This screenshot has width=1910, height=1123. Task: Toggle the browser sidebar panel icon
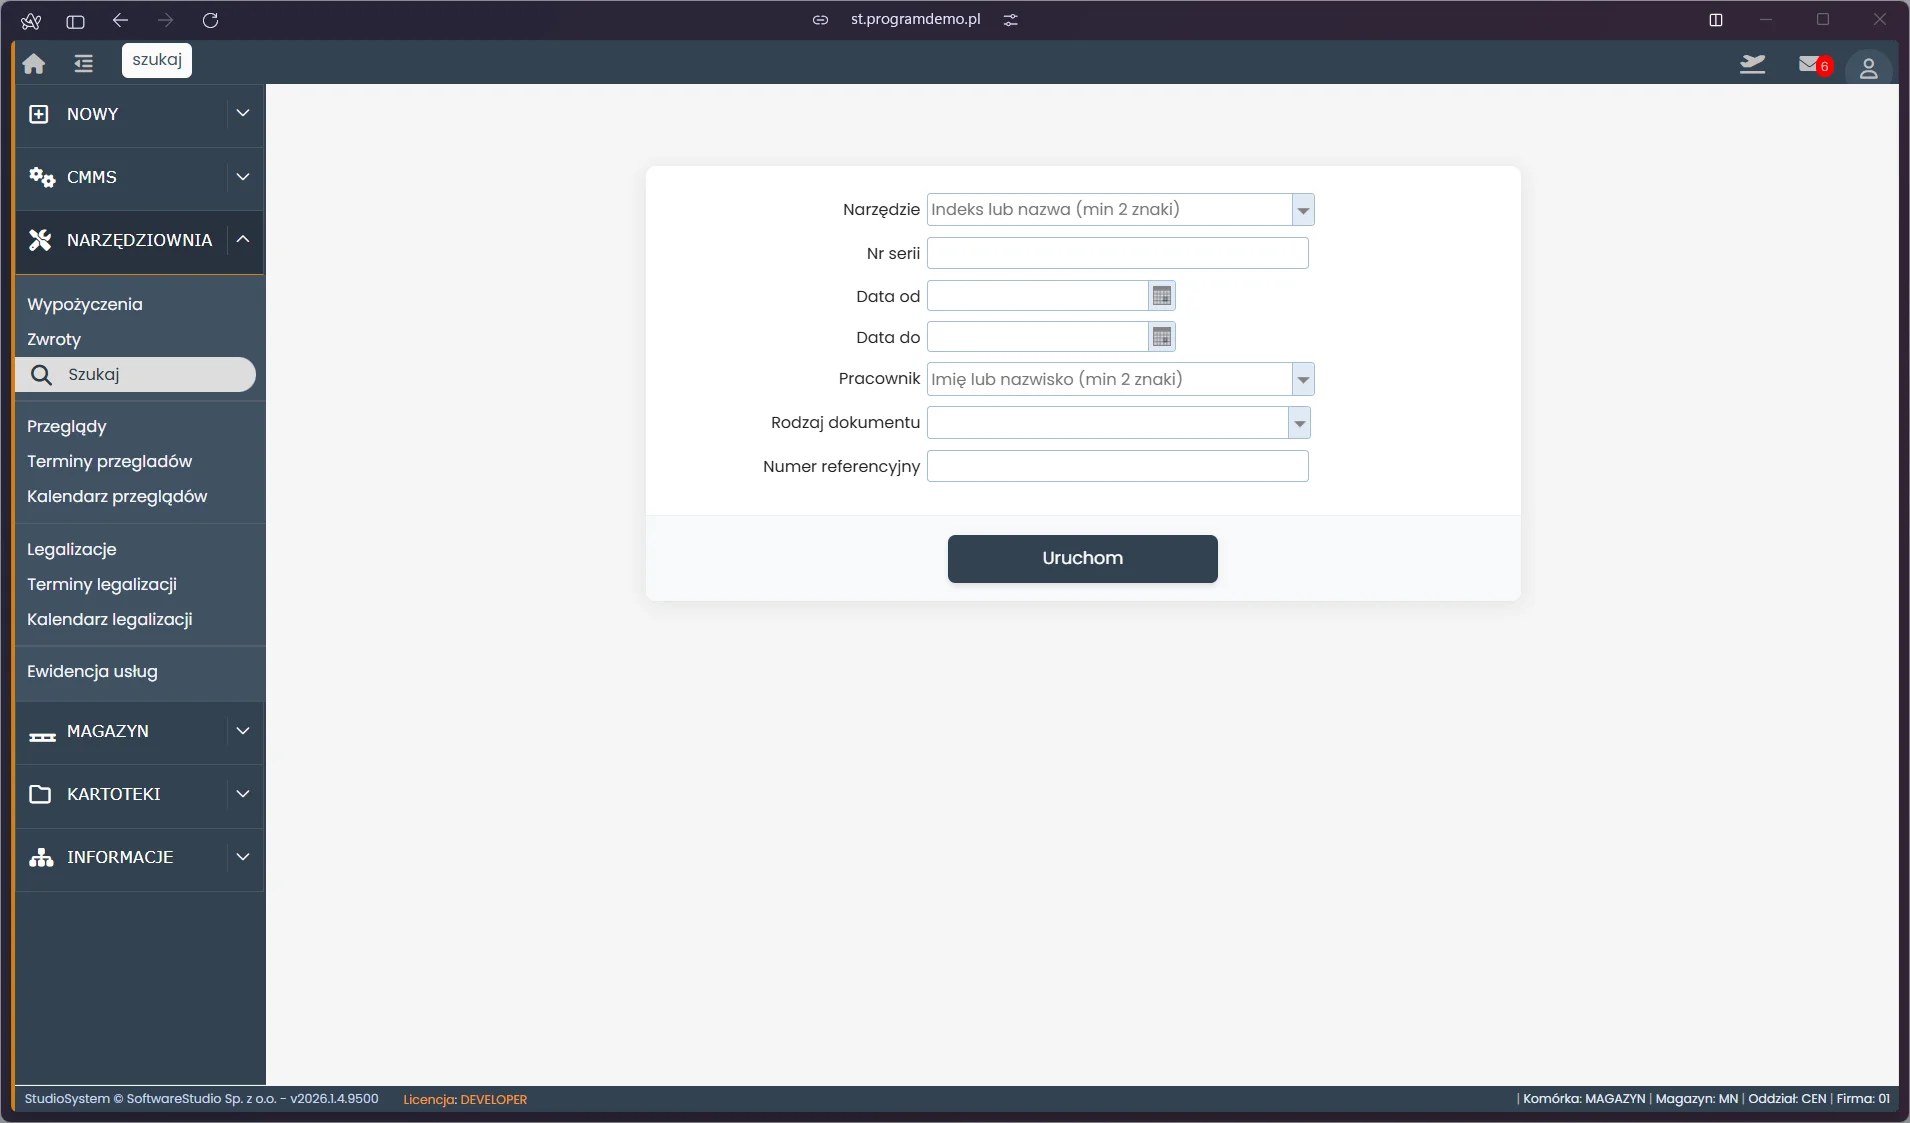pos(75,21)
